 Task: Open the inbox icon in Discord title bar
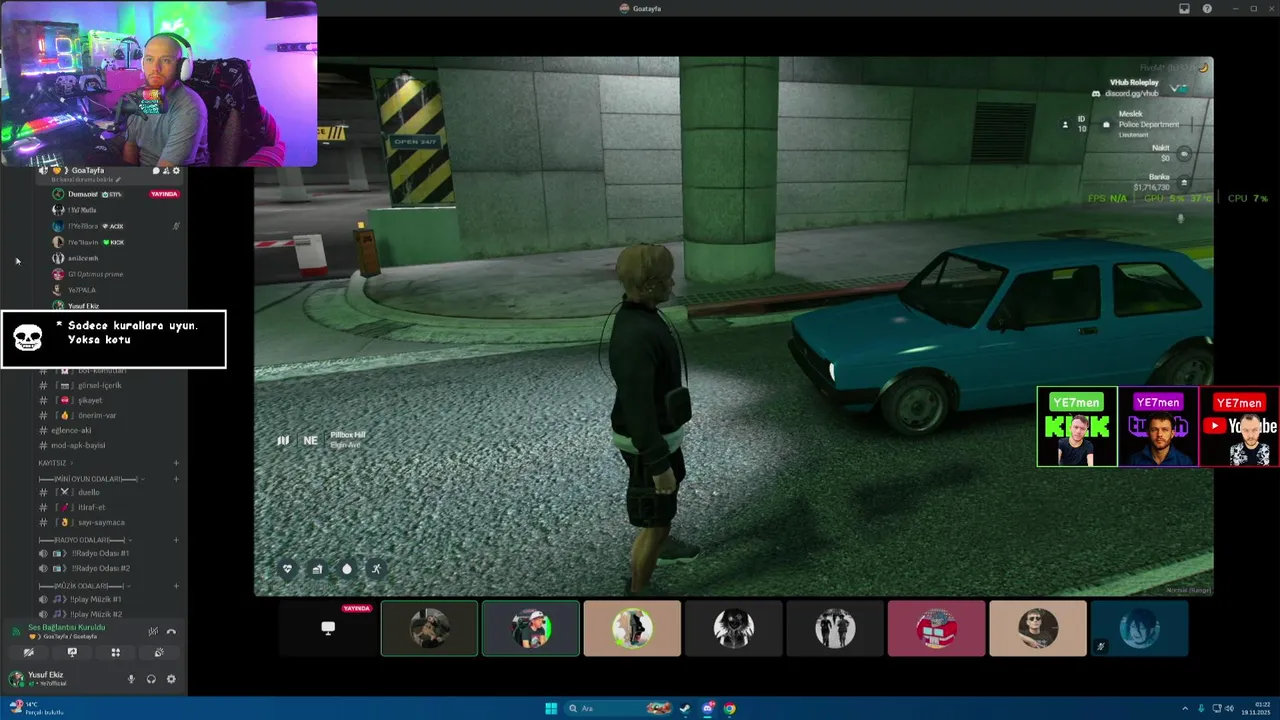click(x=1184, y=8)
